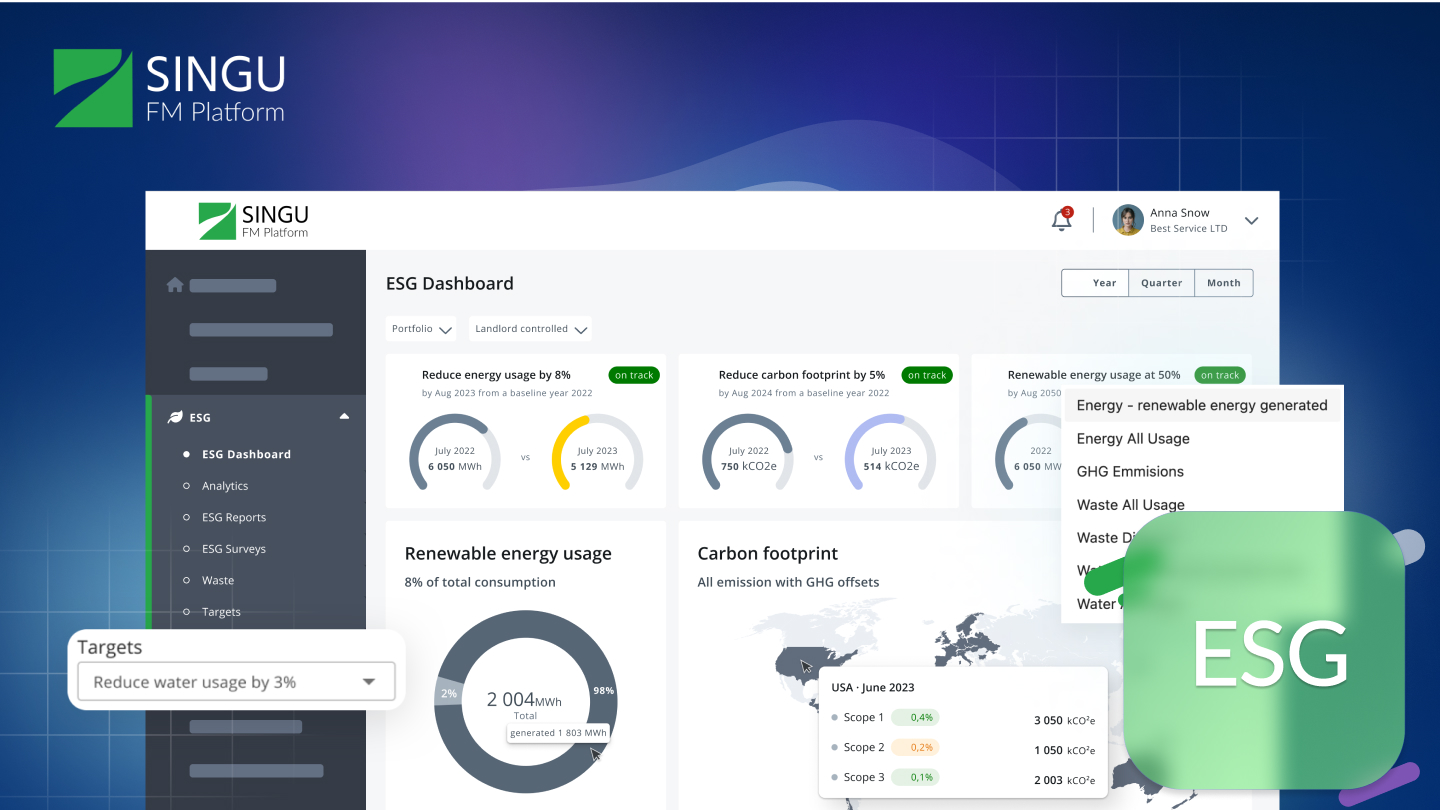Click the hollow bullet beside Targets in sidebar

tap(186, 612)
